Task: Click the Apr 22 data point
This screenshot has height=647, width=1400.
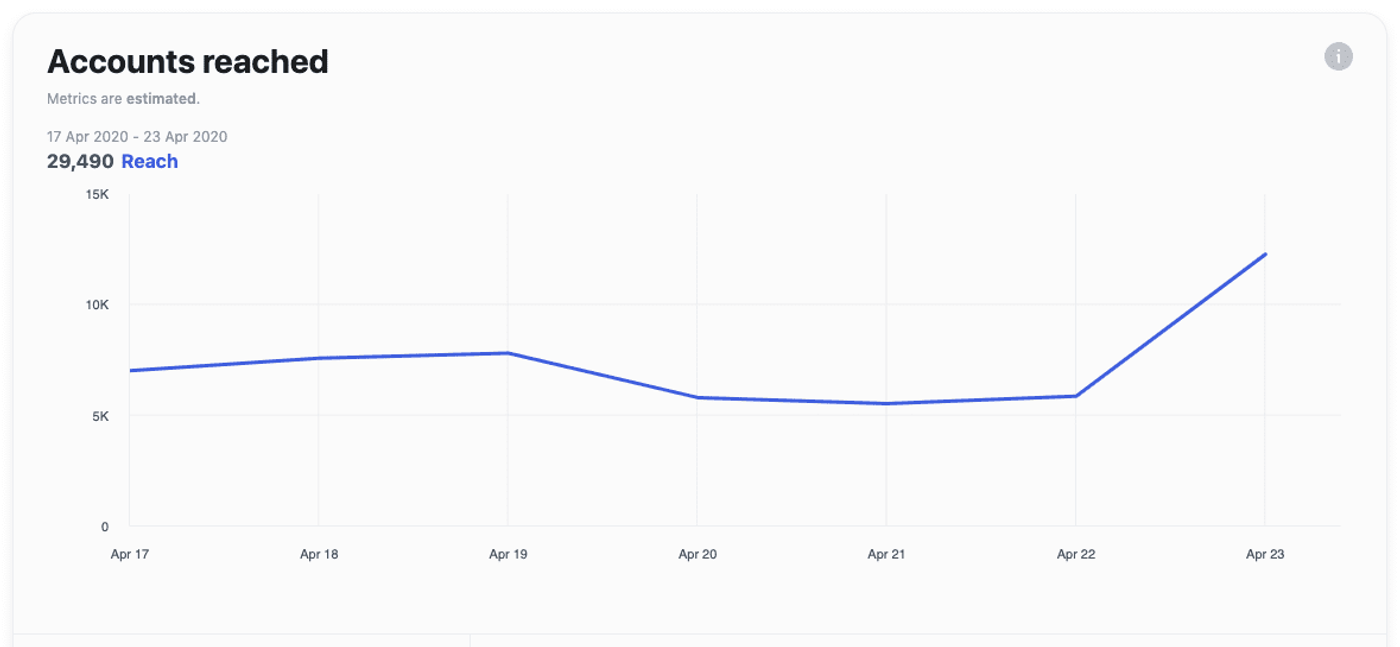Action: (1075, 395)
